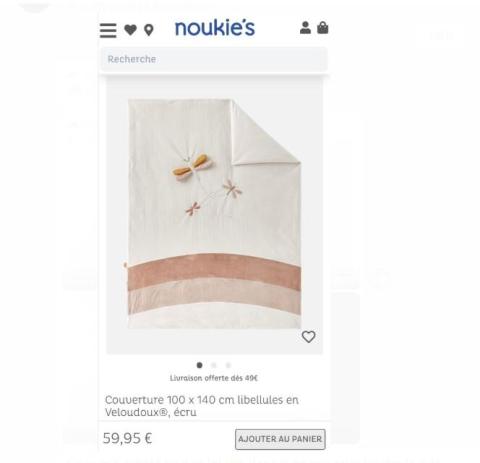Viewport: 480px width, 463px height.
Task: Click the 59,95 € price
Action: 127,438
